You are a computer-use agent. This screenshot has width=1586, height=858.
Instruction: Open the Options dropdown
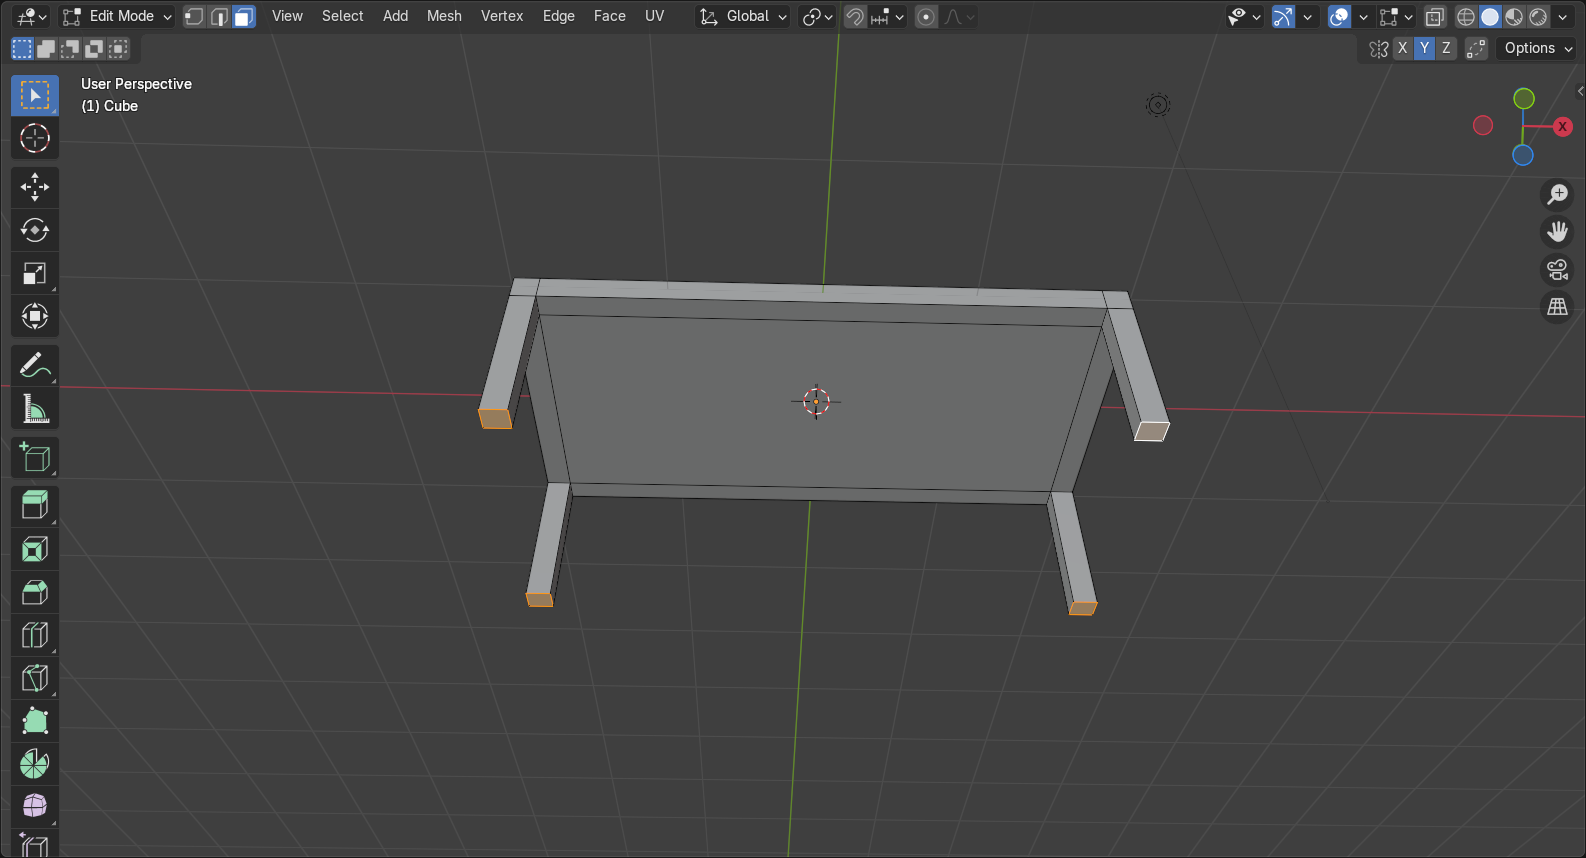point(1537,48)
